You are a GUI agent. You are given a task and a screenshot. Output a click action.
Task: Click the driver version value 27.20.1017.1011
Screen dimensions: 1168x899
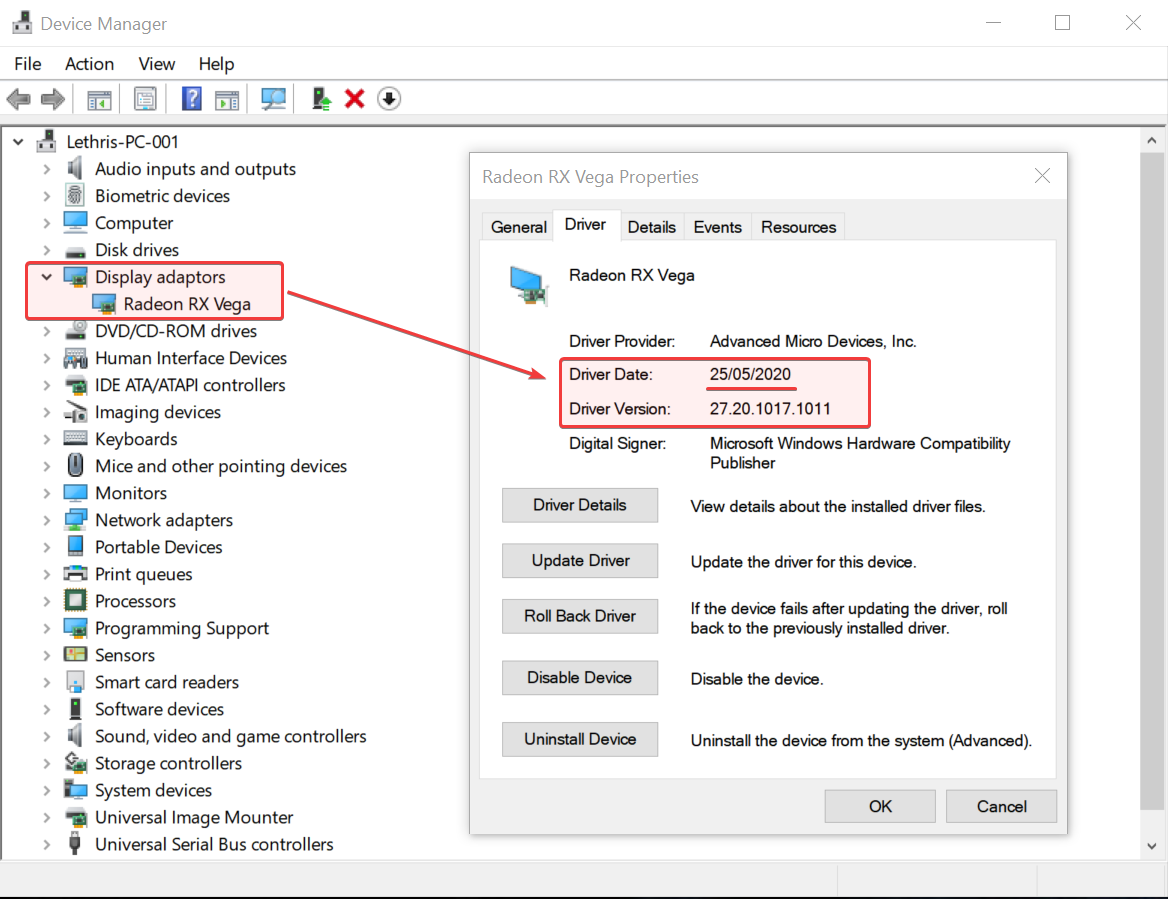[x=769, y=409]
